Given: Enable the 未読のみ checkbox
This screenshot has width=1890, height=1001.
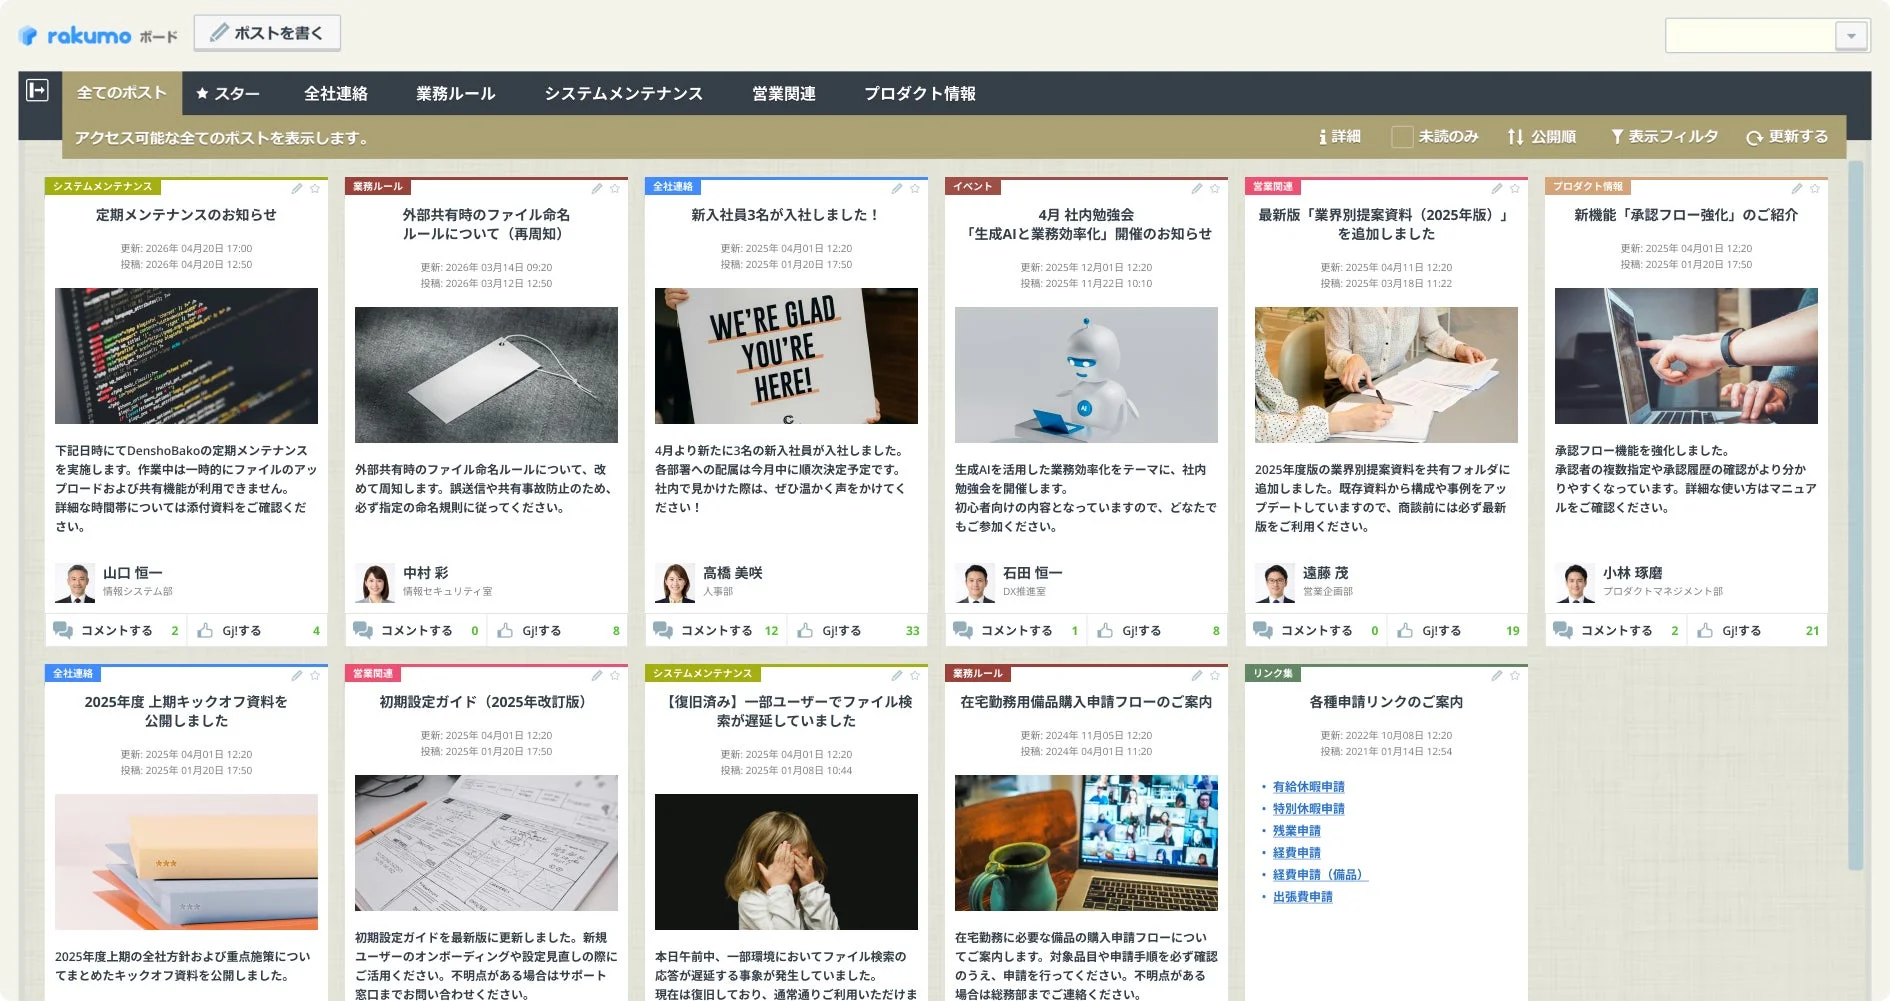Looking at the screenshot, I should [x=1400, y=136].
